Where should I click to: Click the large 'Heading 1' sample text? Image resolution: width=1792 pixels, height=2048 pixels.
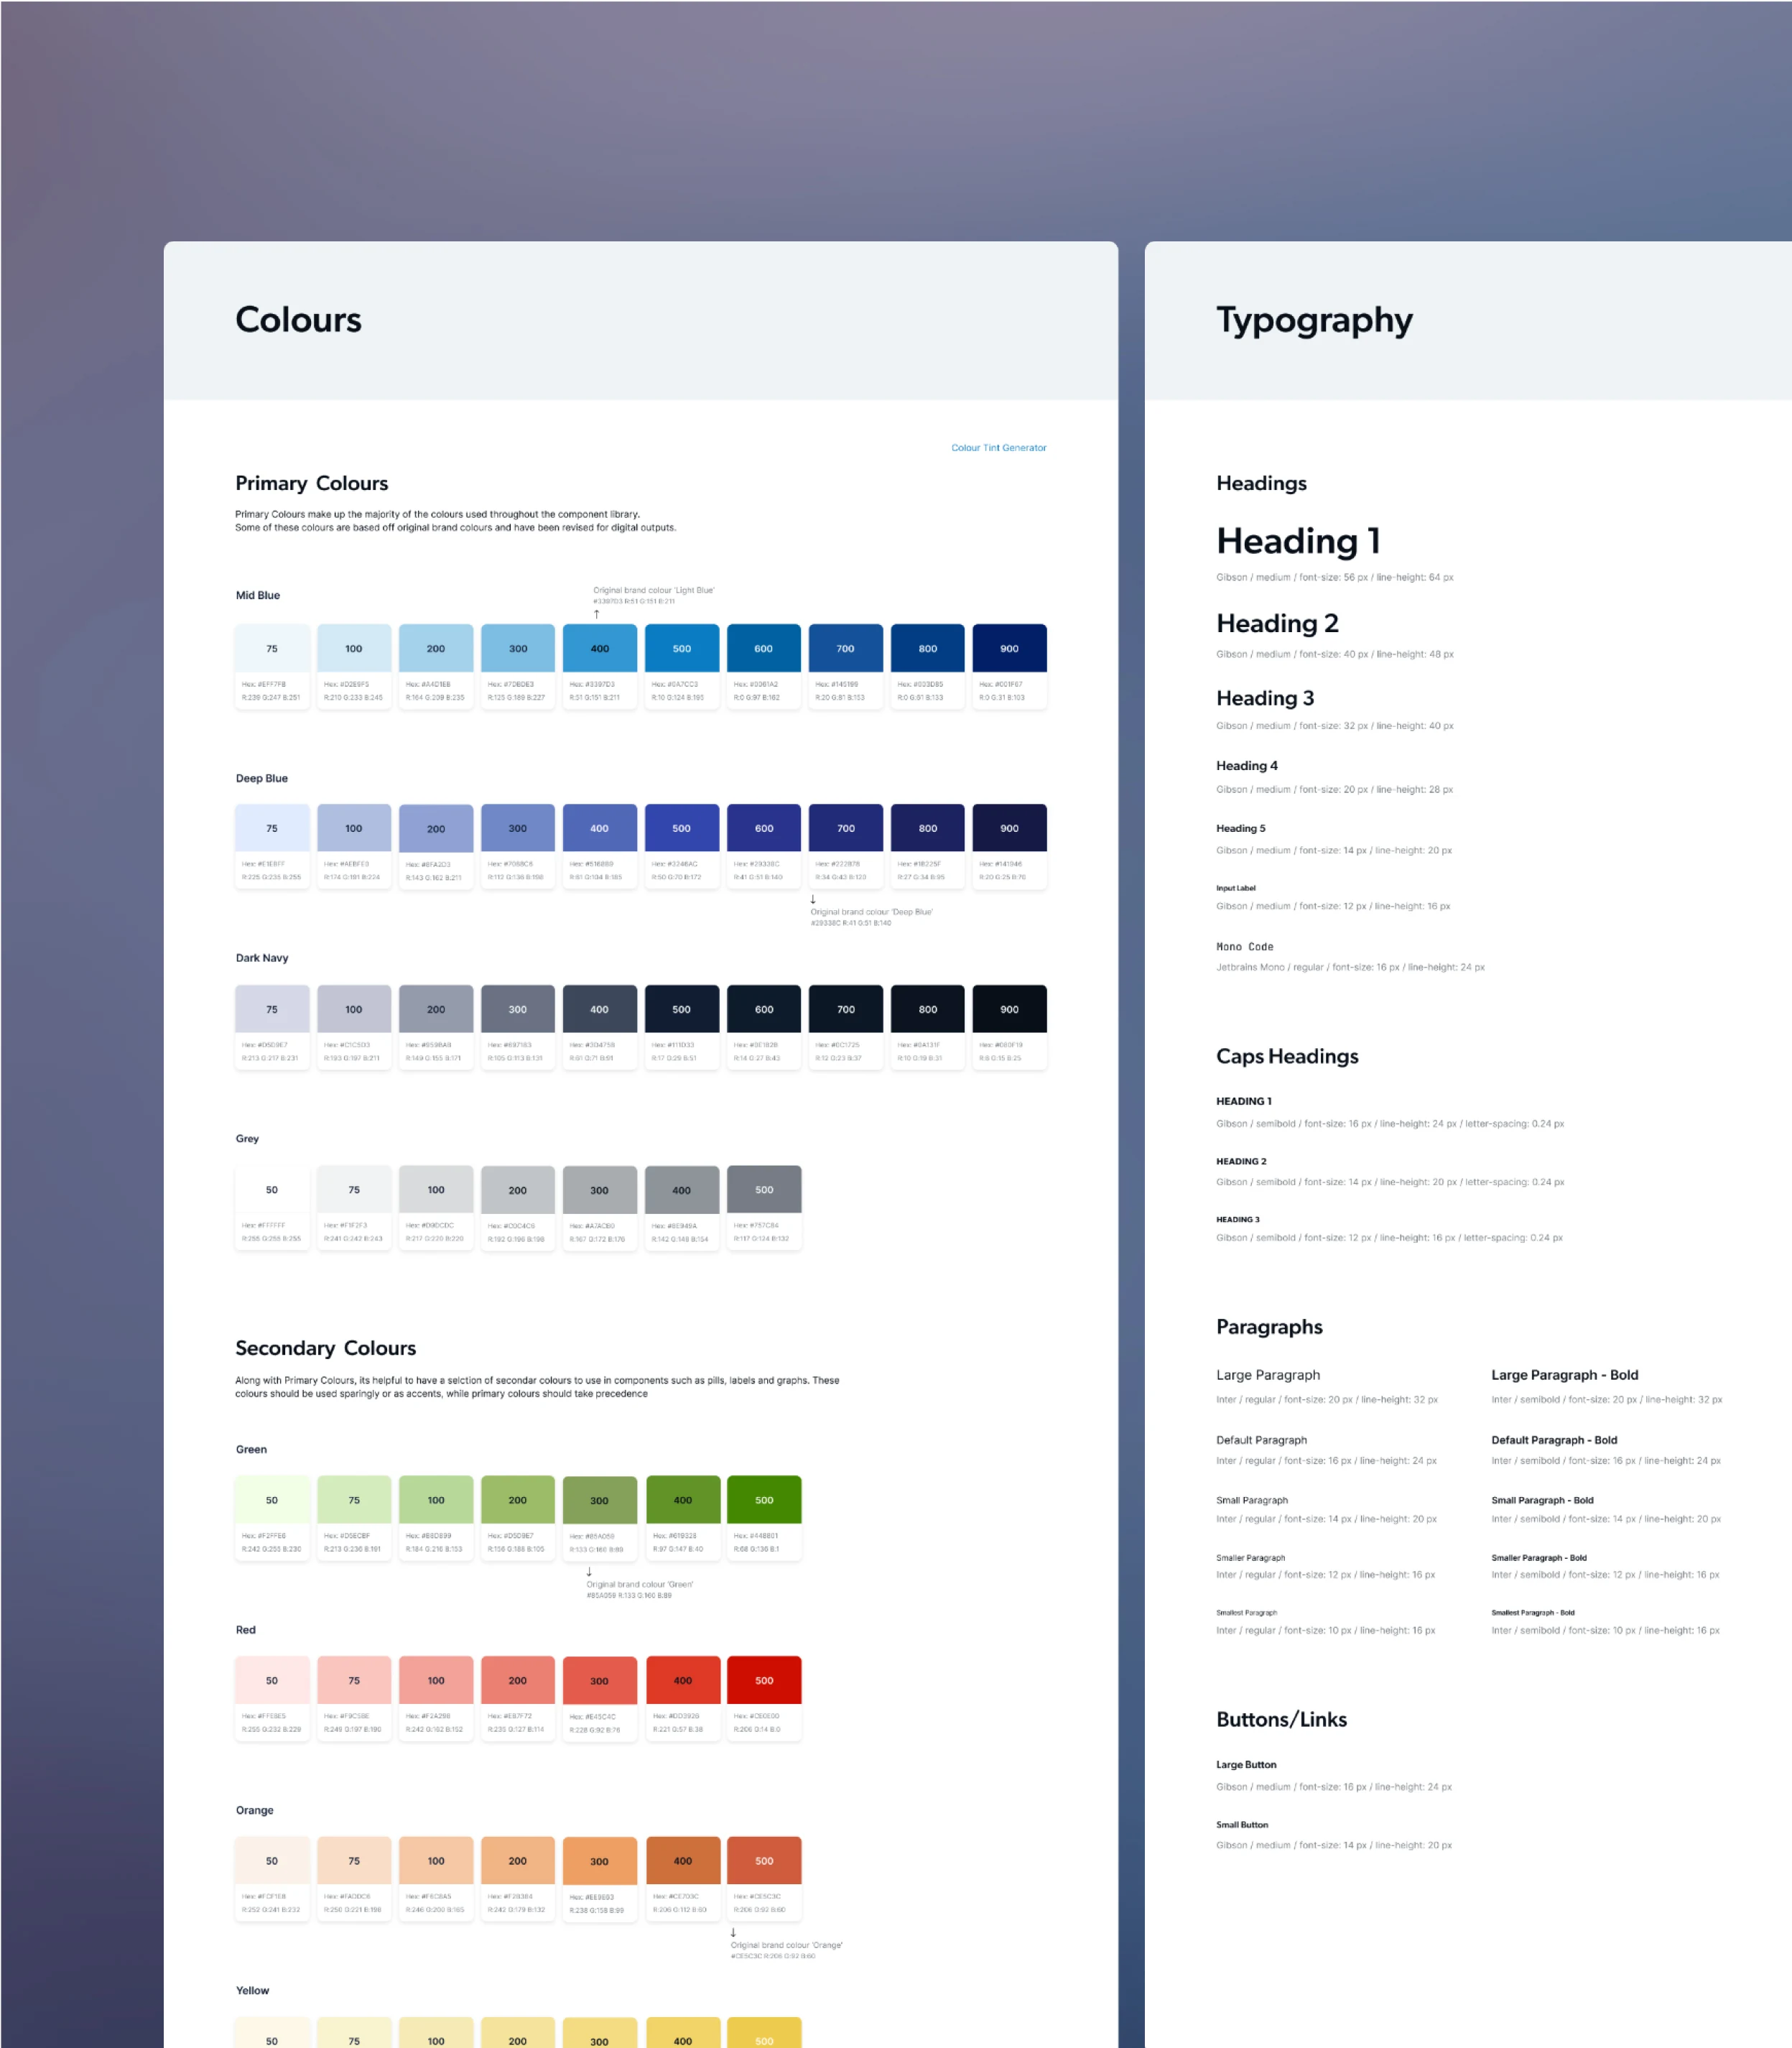pyautogui.click(x=1298, y=541)
